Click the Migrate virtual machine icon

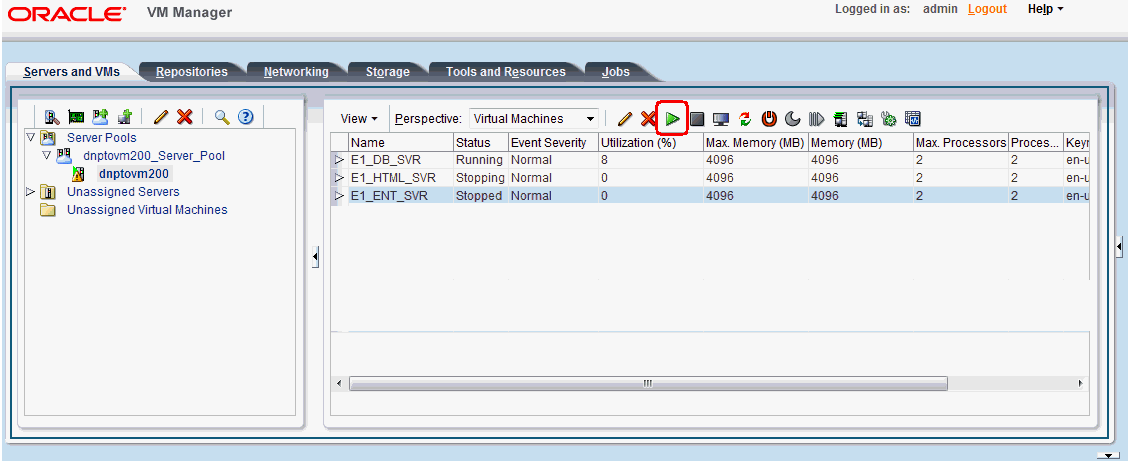(x=840, y=119)
